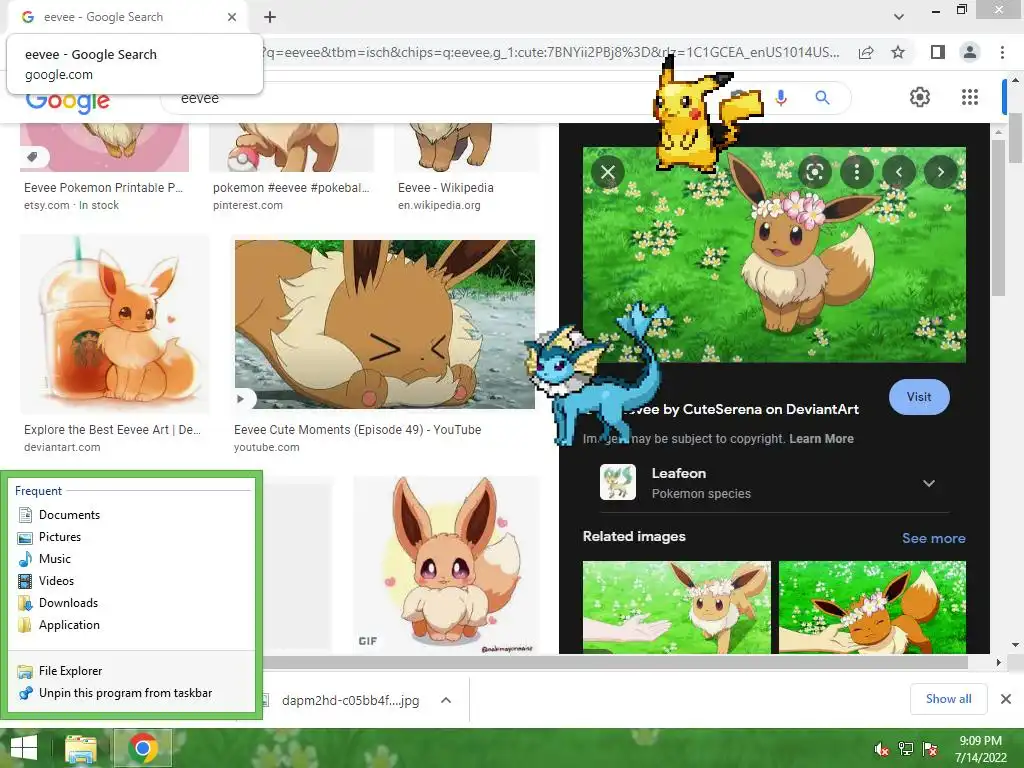The width and height of the screenshot is (1024, 768).
Task: Click See more related images
Action: (x=933, y=538)
